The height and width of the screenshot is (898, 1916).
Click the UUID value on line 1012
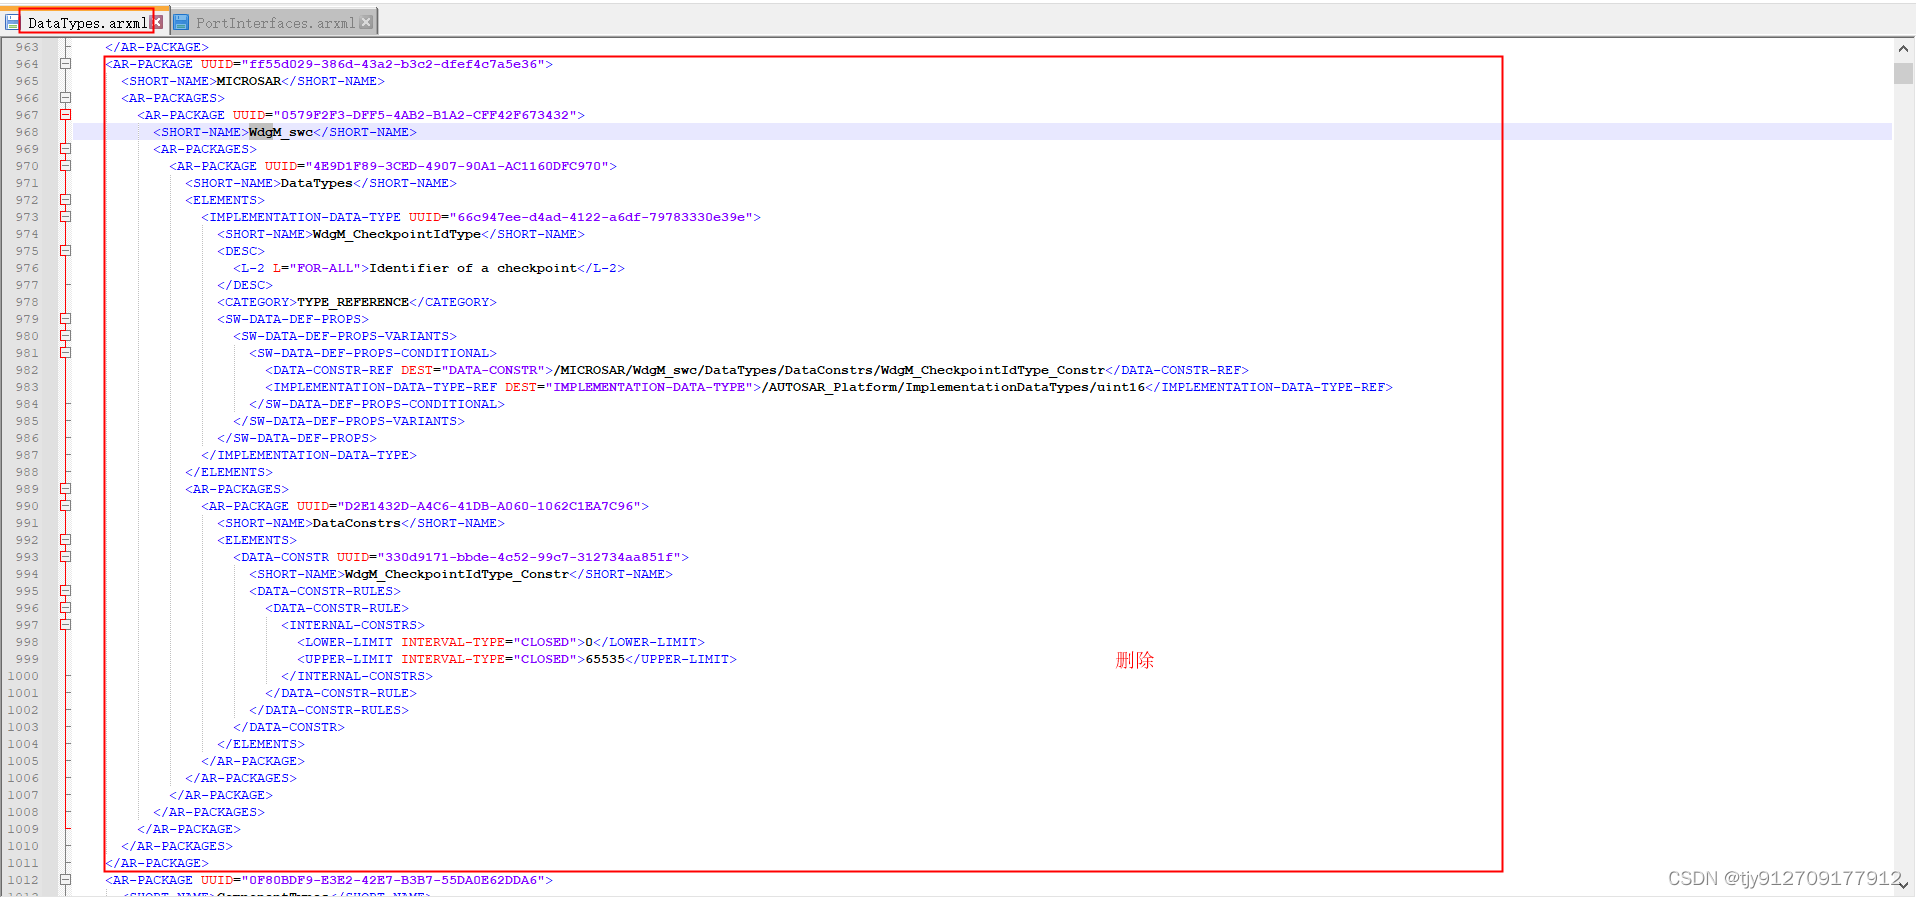[393, 880]
